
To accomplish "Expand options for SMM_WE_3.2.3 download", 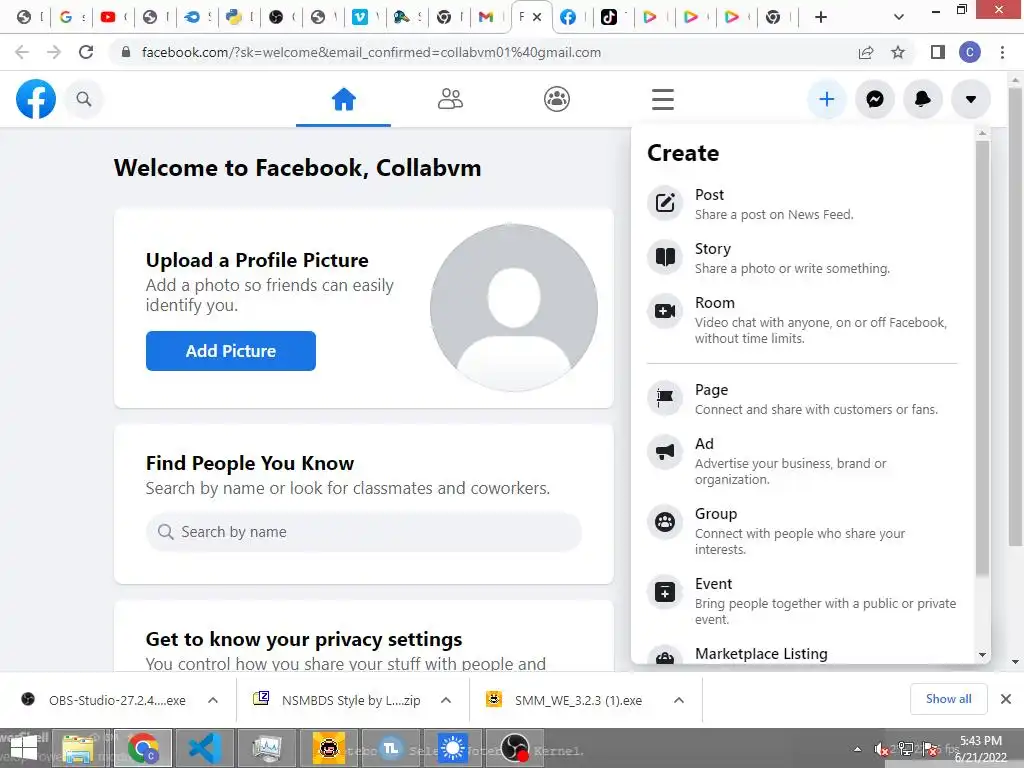I will (x=679, y=700).
